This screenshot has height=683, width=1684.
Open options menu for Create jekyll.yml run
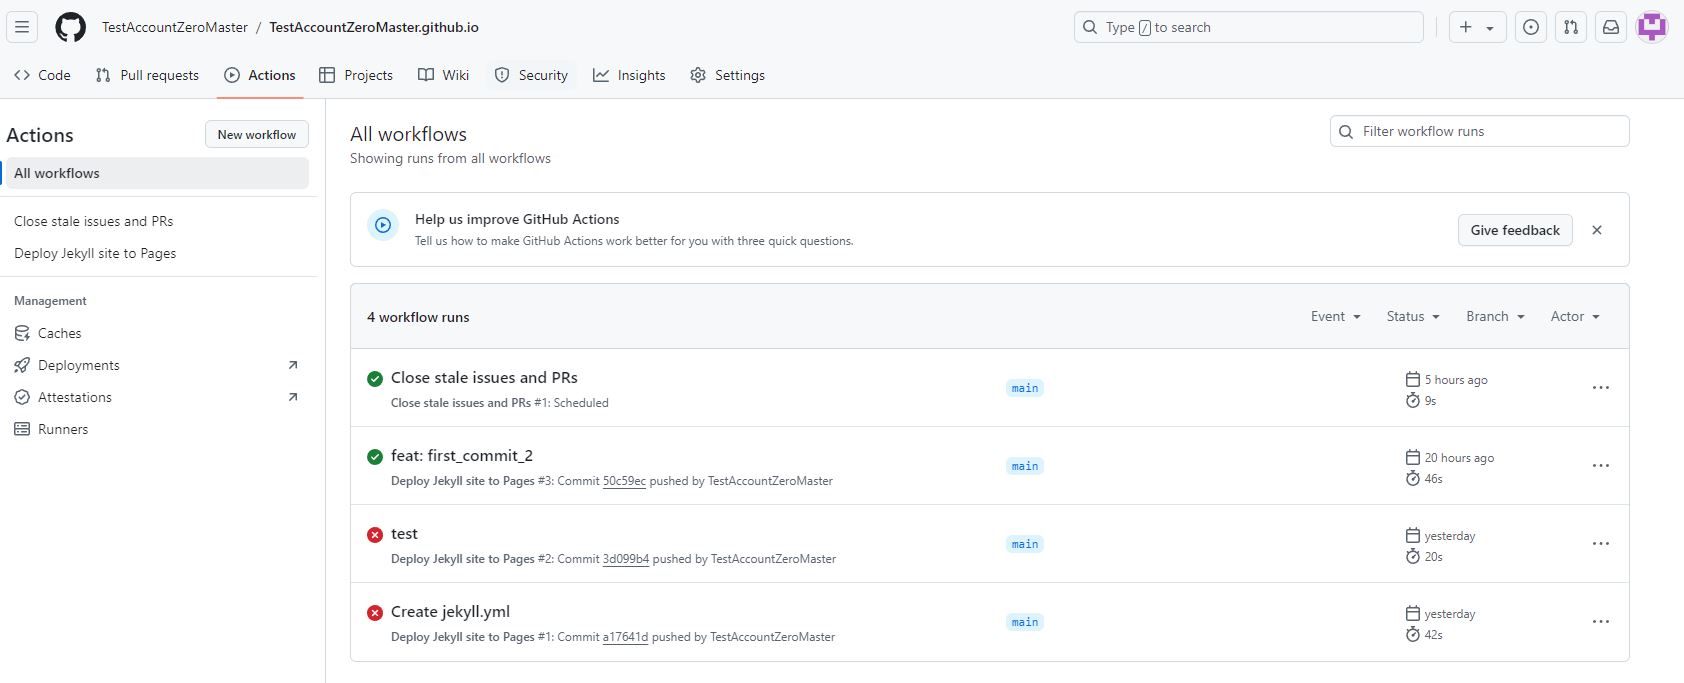(x=1600, y=622)
